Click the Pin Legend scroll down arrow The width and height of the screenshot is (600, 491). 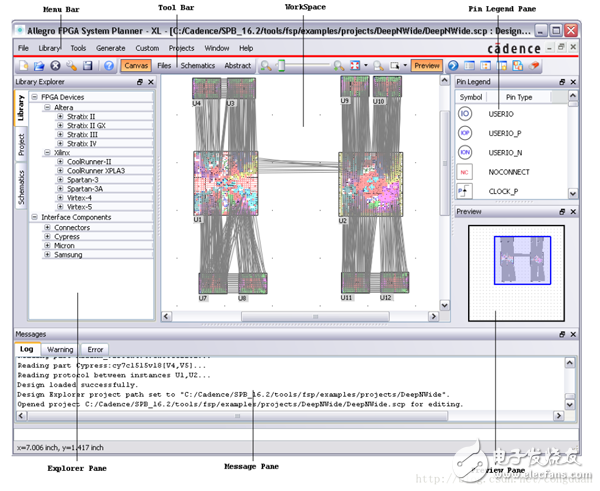click(x=572, y=193)
